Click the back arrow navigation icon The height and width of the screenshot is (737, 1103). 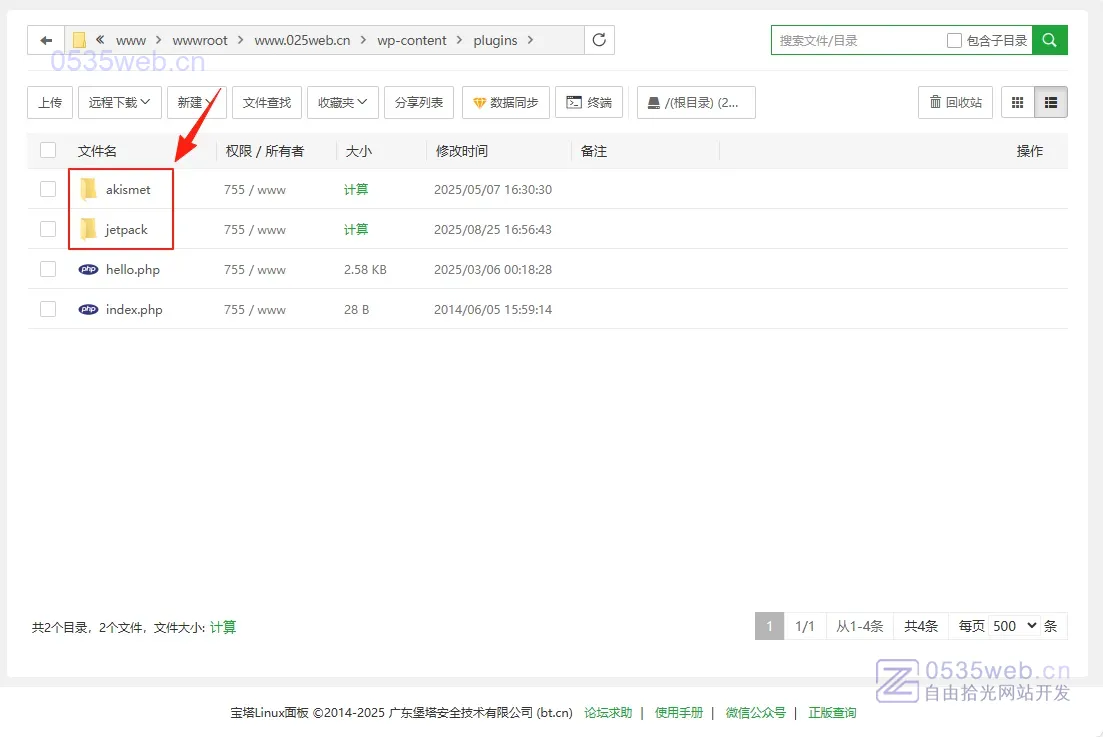click(x=45, y=40)
